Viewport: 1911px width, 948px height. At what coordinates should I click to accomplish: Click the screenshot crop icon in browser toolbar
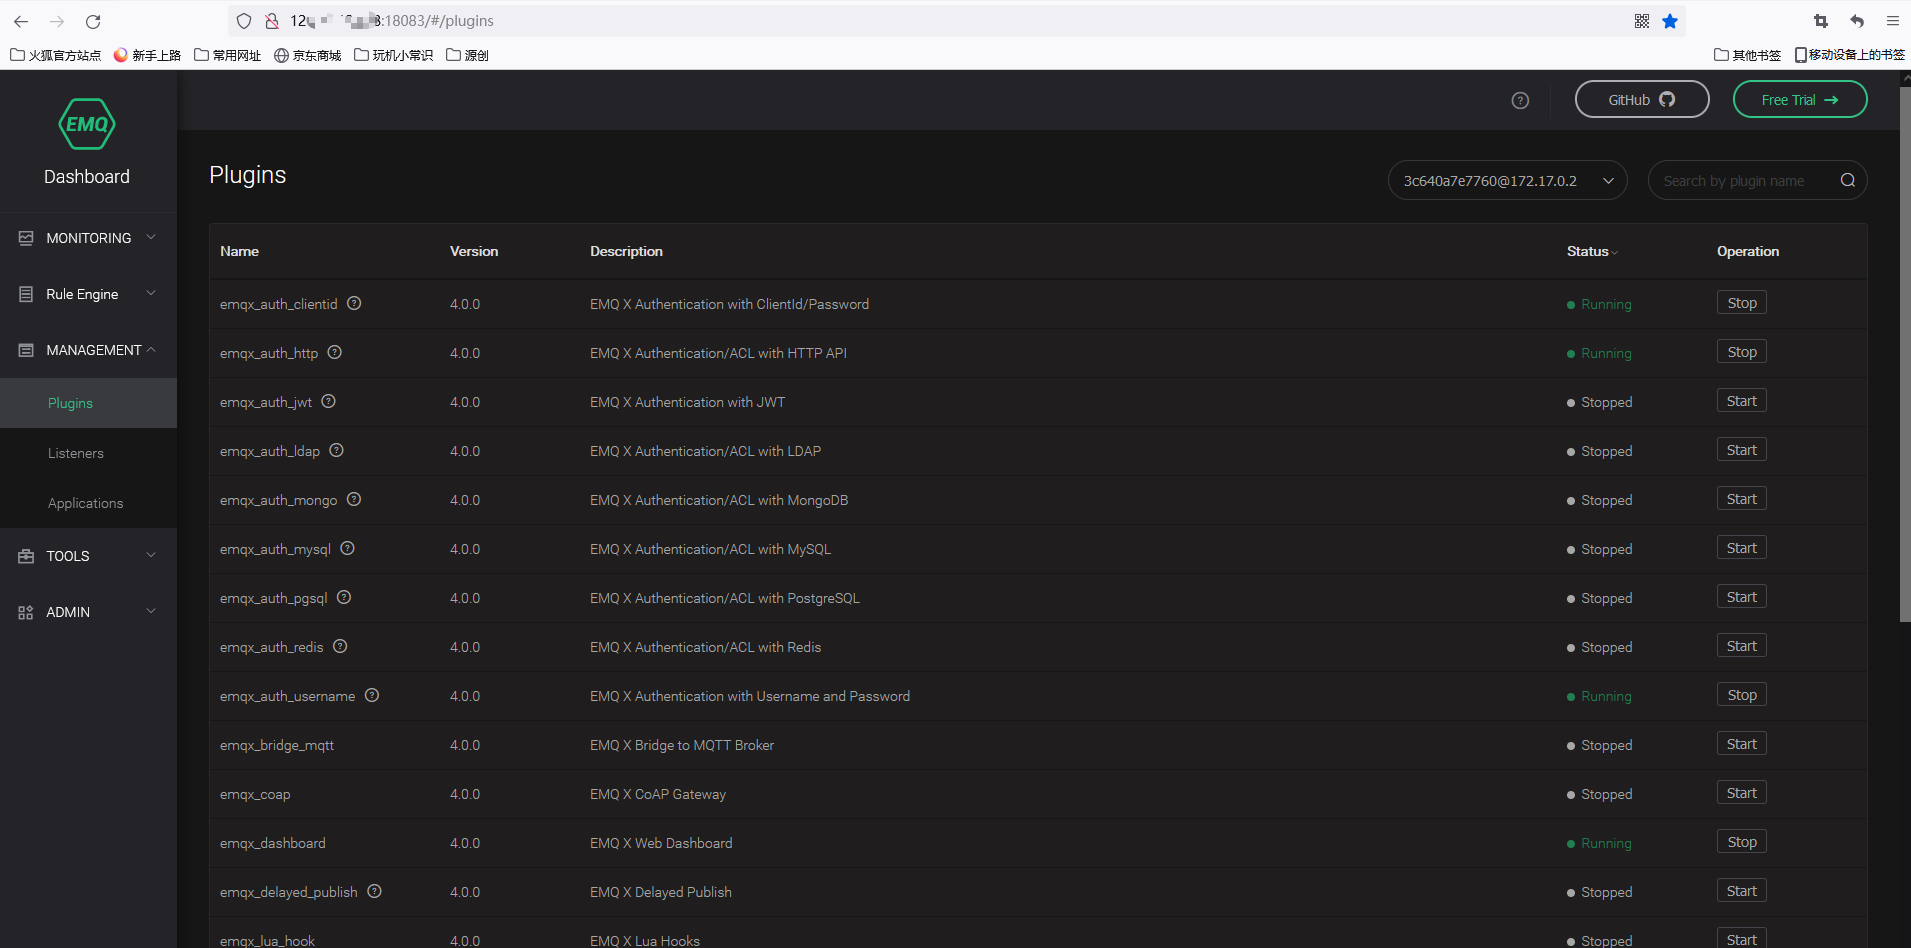tap(1821, 21)
